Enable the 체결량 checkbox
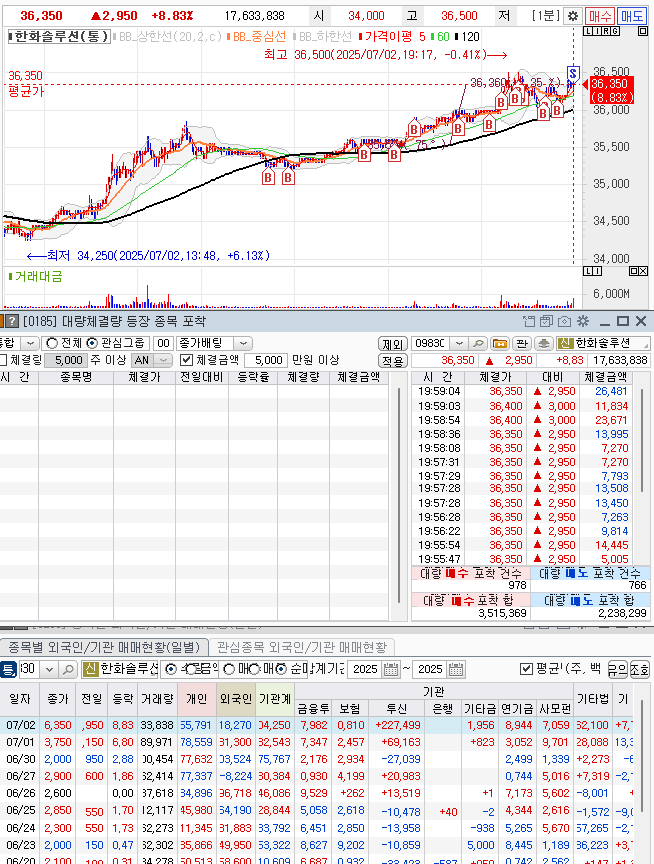Screen dimensions: 654x864 click(3, 360)
